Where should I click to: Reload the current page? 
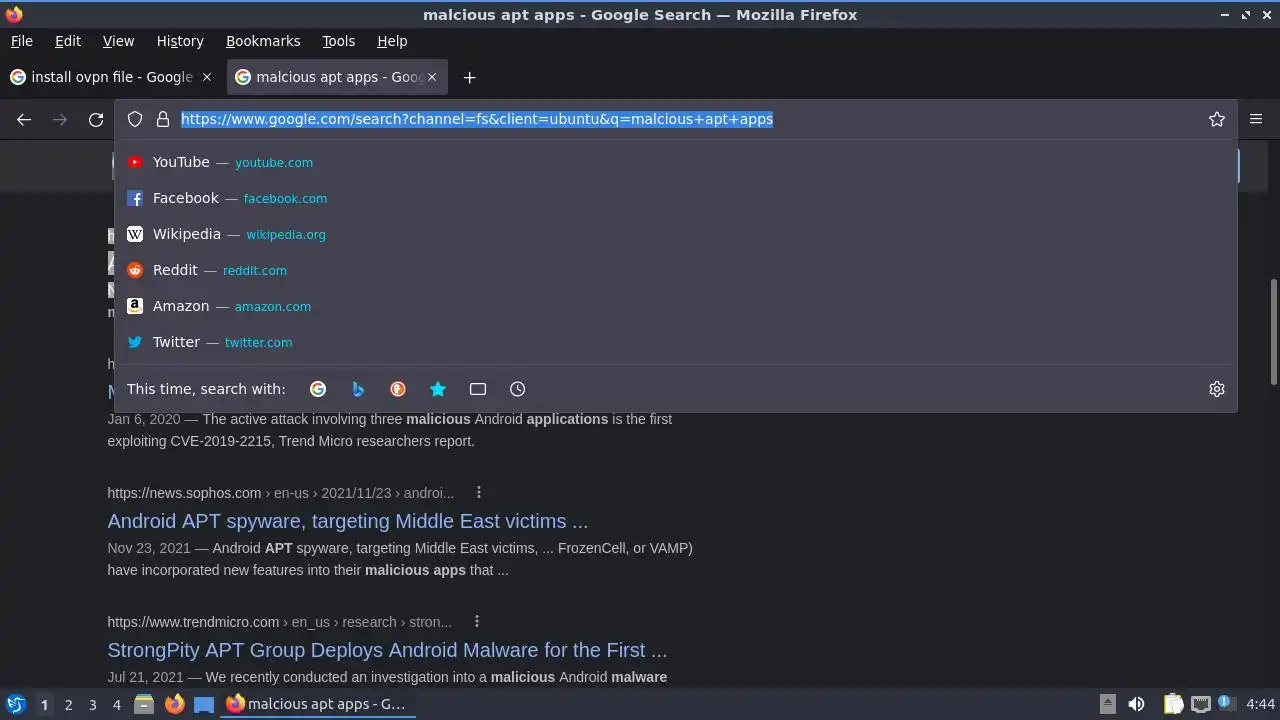(96, 119)
